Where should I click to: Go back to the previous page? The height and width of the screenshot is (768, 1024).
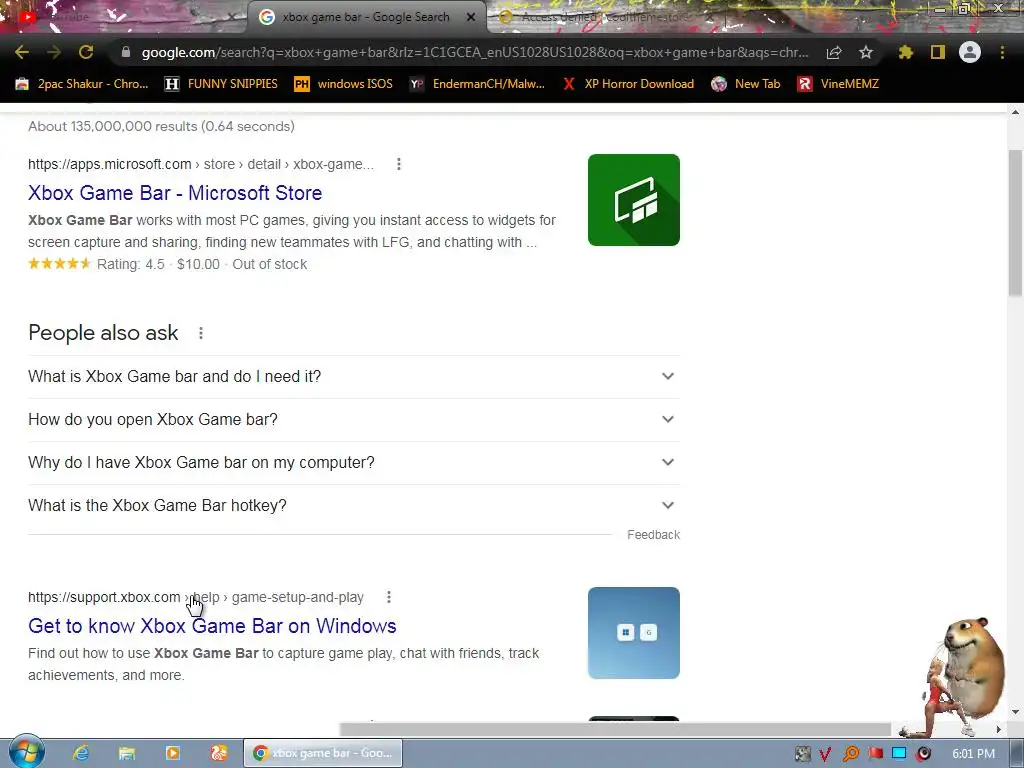(22, 52)
